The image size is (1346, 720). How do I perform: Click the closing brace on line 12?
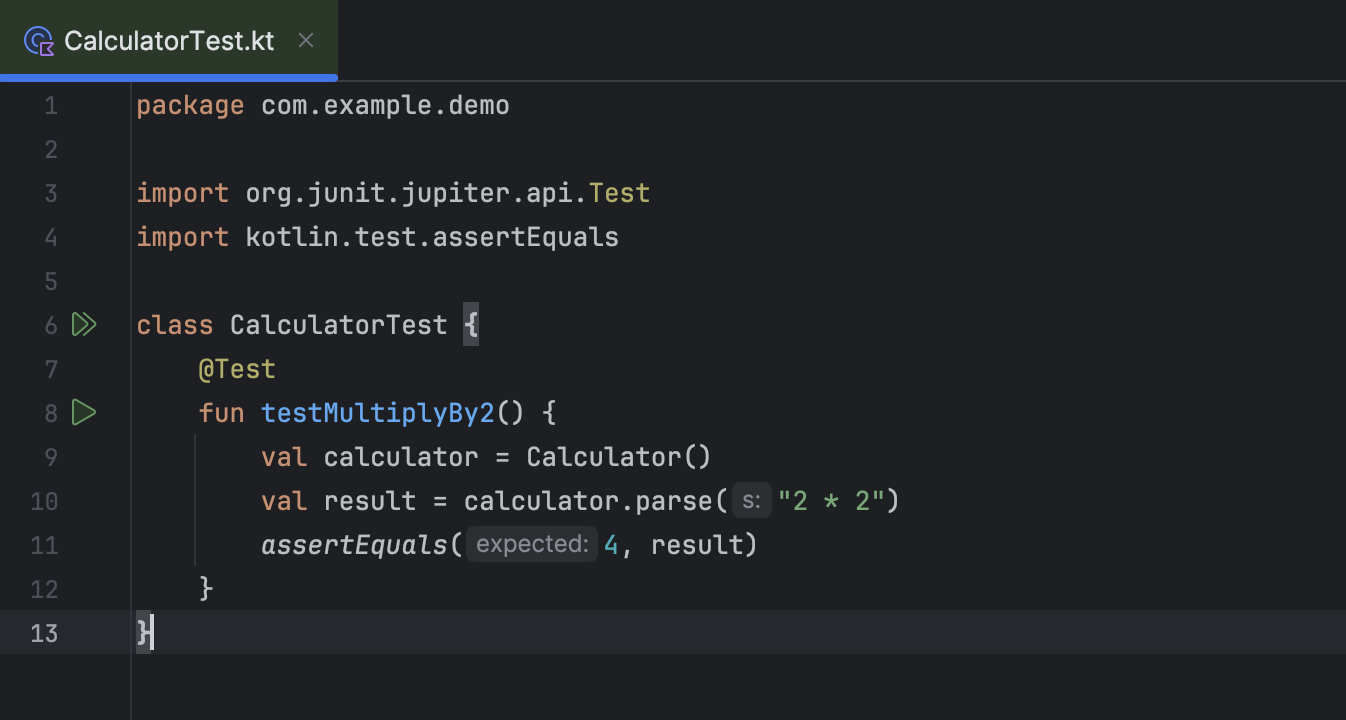[206, 589]
